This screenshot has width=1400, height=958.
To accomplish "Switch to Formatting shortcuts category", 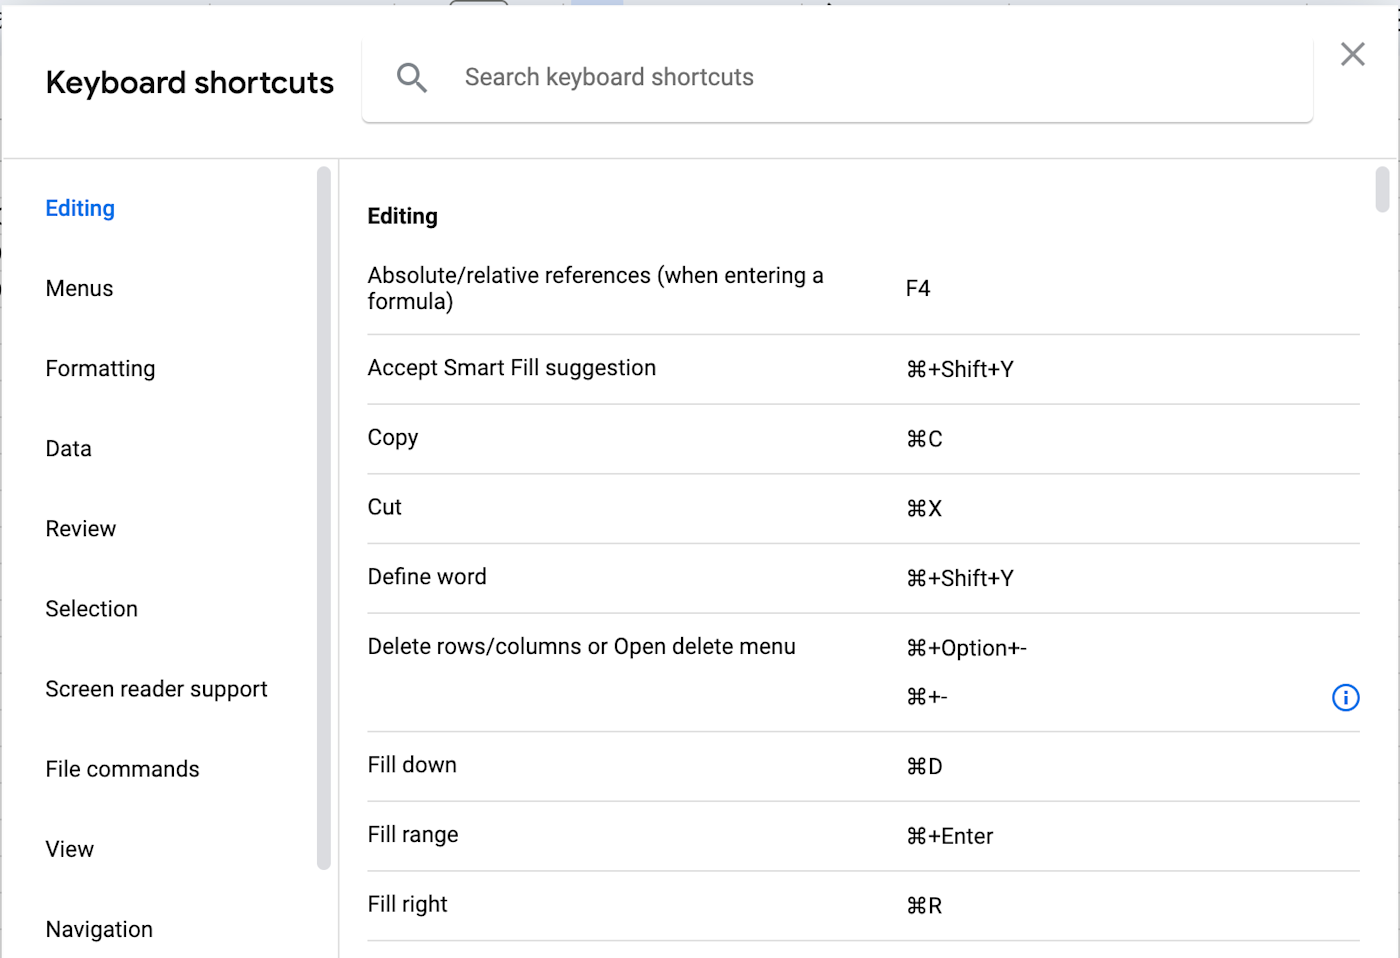I will (100, 368).
